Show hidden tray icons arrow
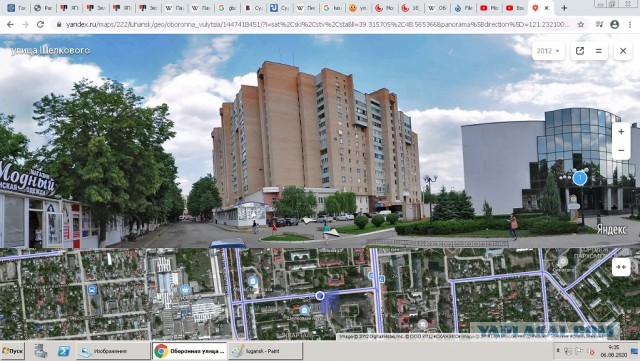The width and height of the screenshot is (640, 361). [x=558, y=351]
